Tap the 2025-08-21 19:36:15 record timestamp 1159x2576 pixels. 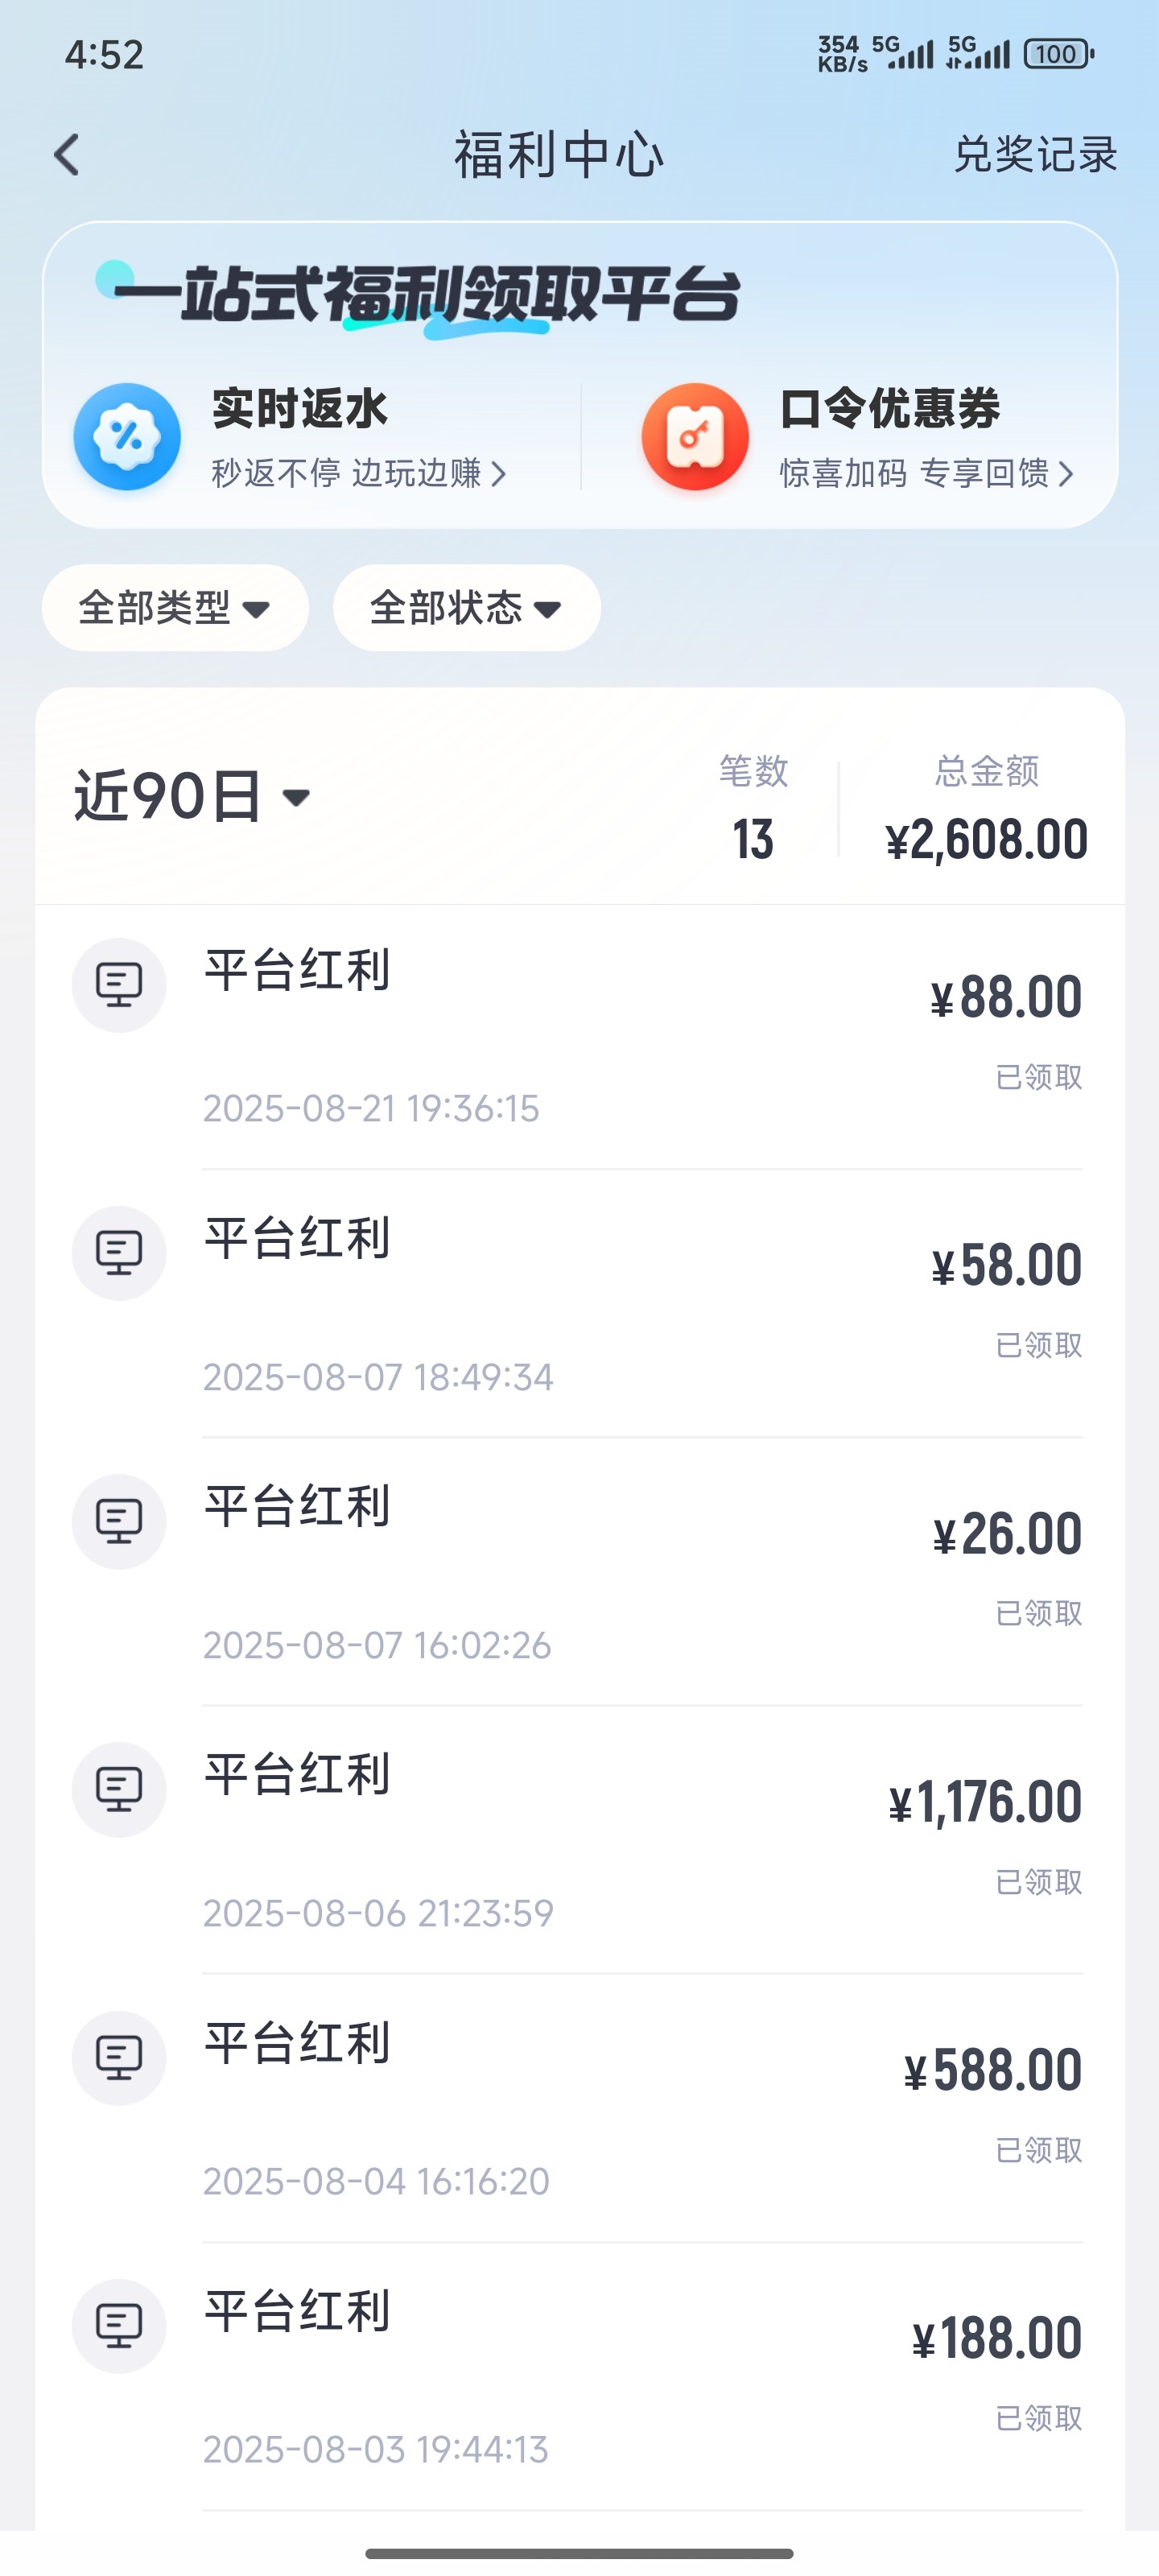pyautogui.click(x=371, y=1109)
